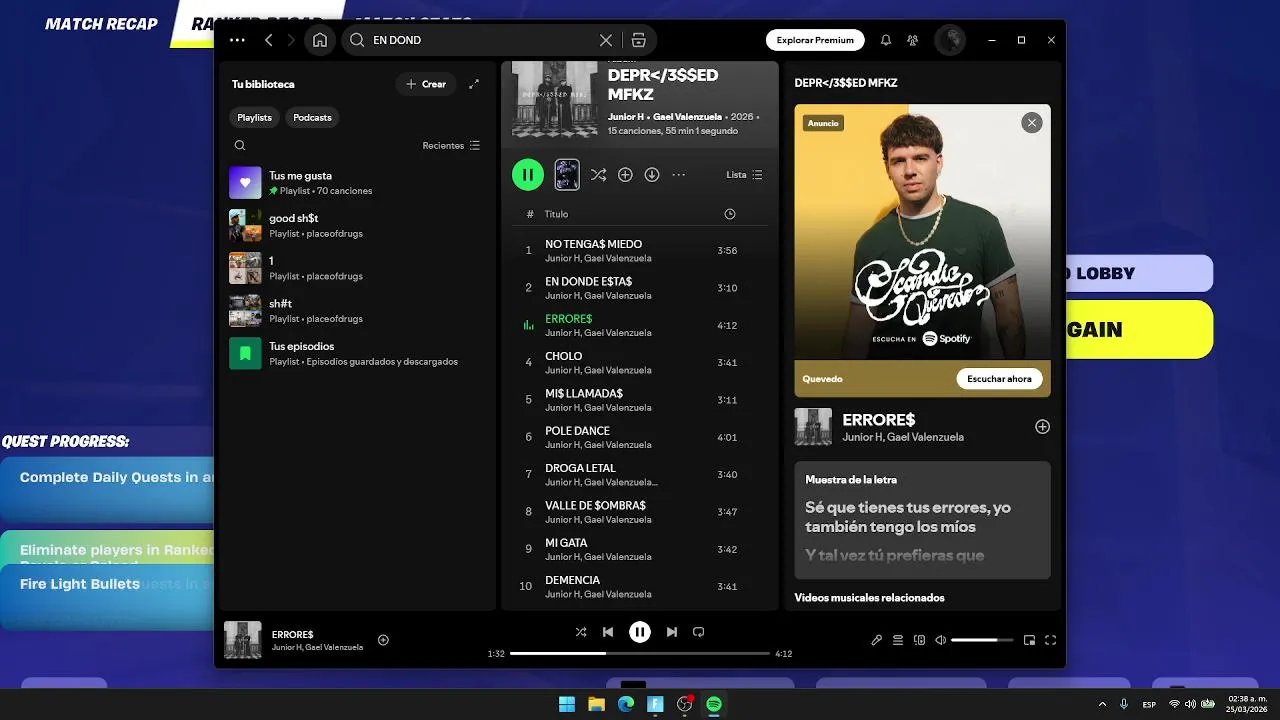This screenshot has width=1280, height=720.
Task: Toggle shuffle in the player bar
Action: (x=581, y=632)
